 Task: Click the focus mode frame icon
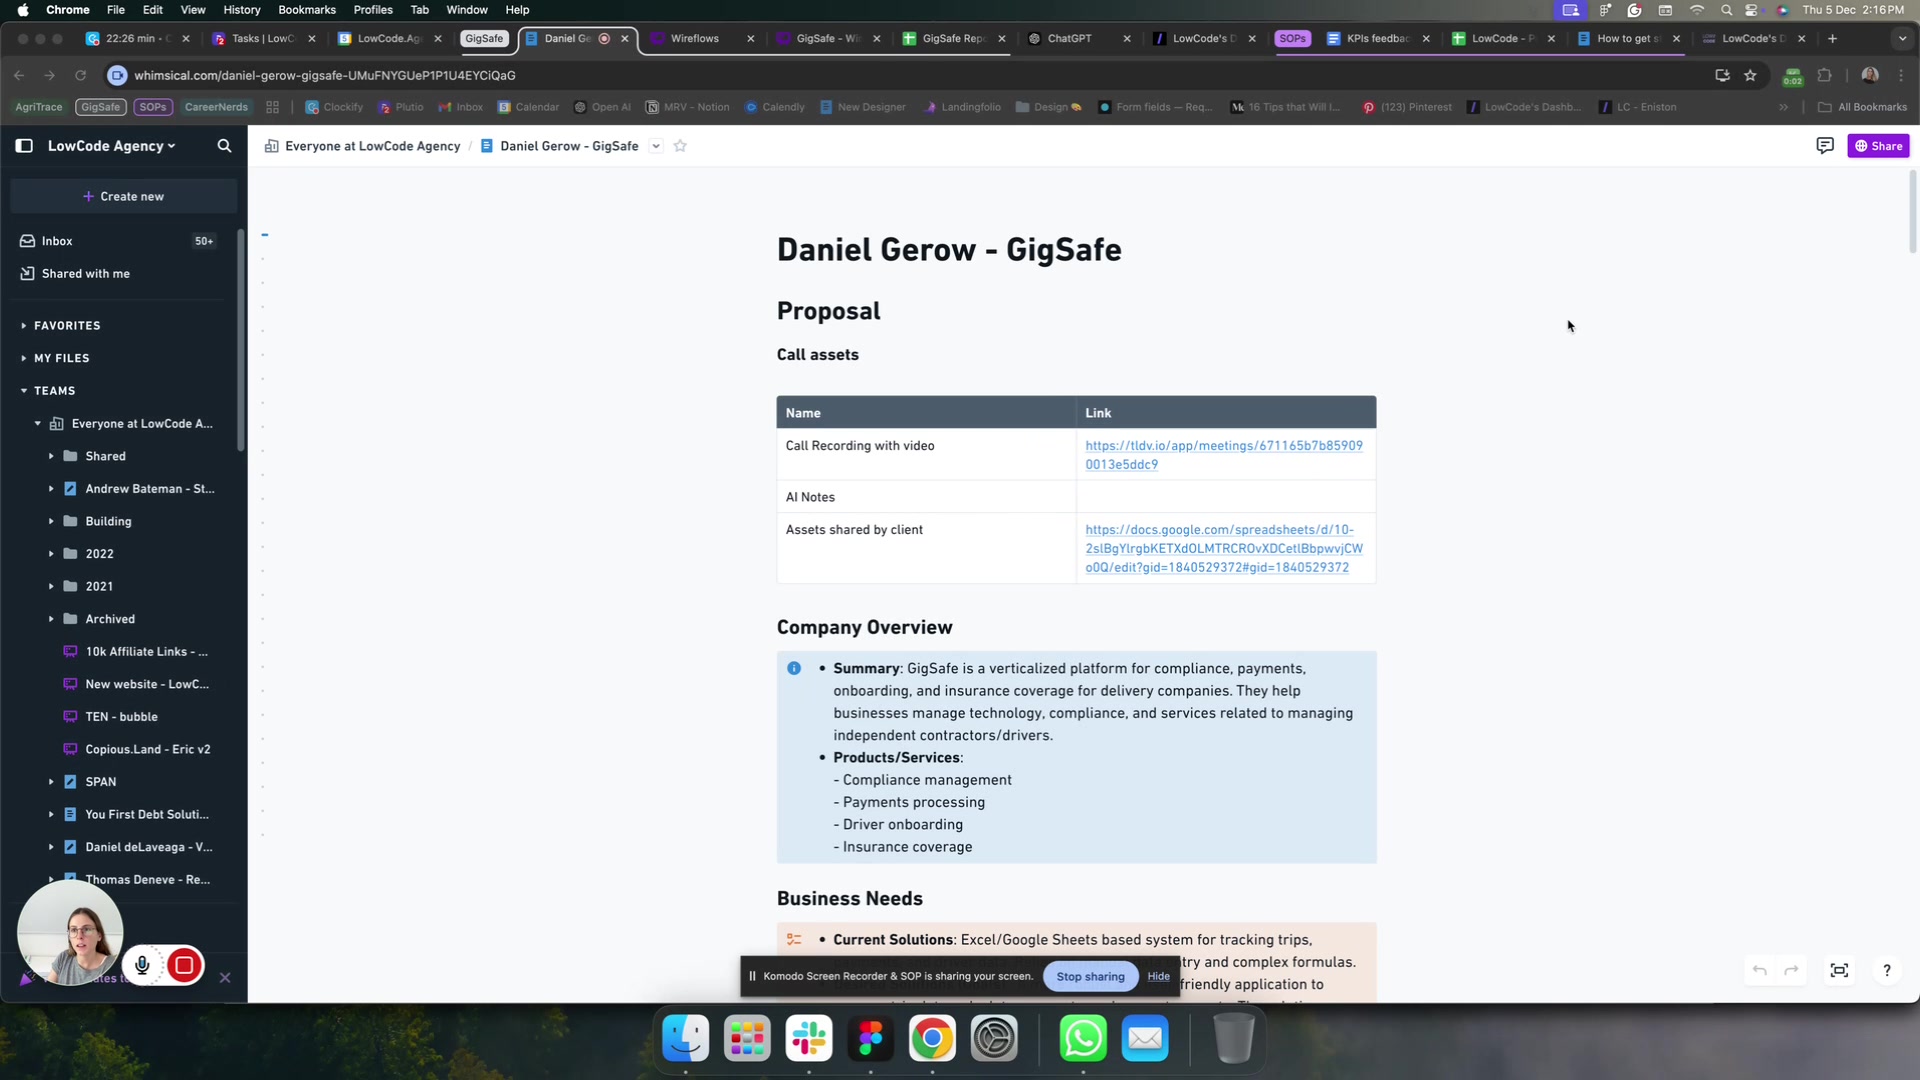[1839, 971]
